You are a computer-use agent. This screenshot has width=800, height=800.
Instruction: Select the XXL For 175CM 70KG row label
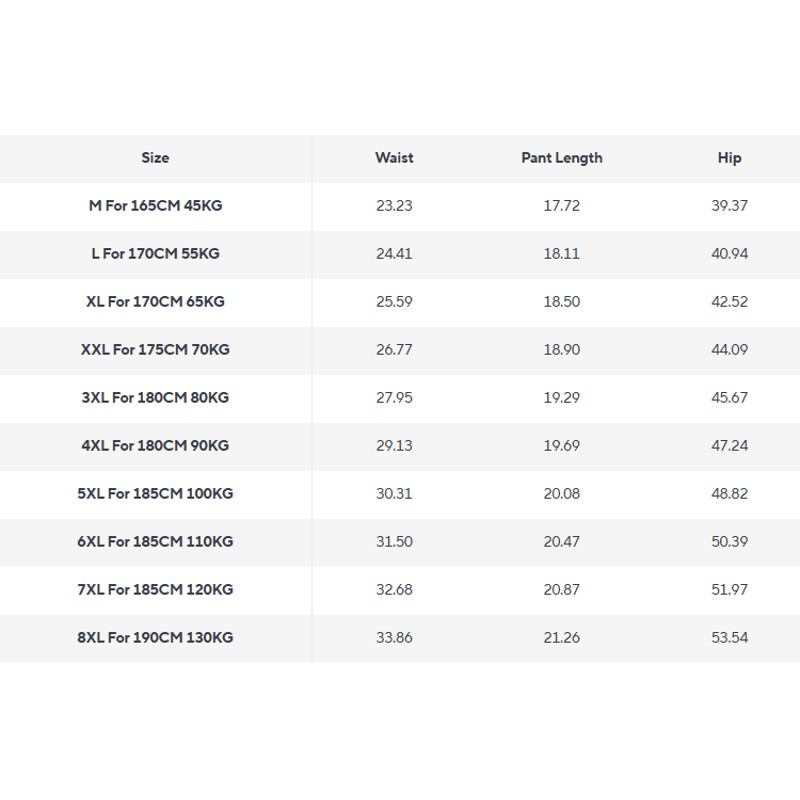point(155,350)
